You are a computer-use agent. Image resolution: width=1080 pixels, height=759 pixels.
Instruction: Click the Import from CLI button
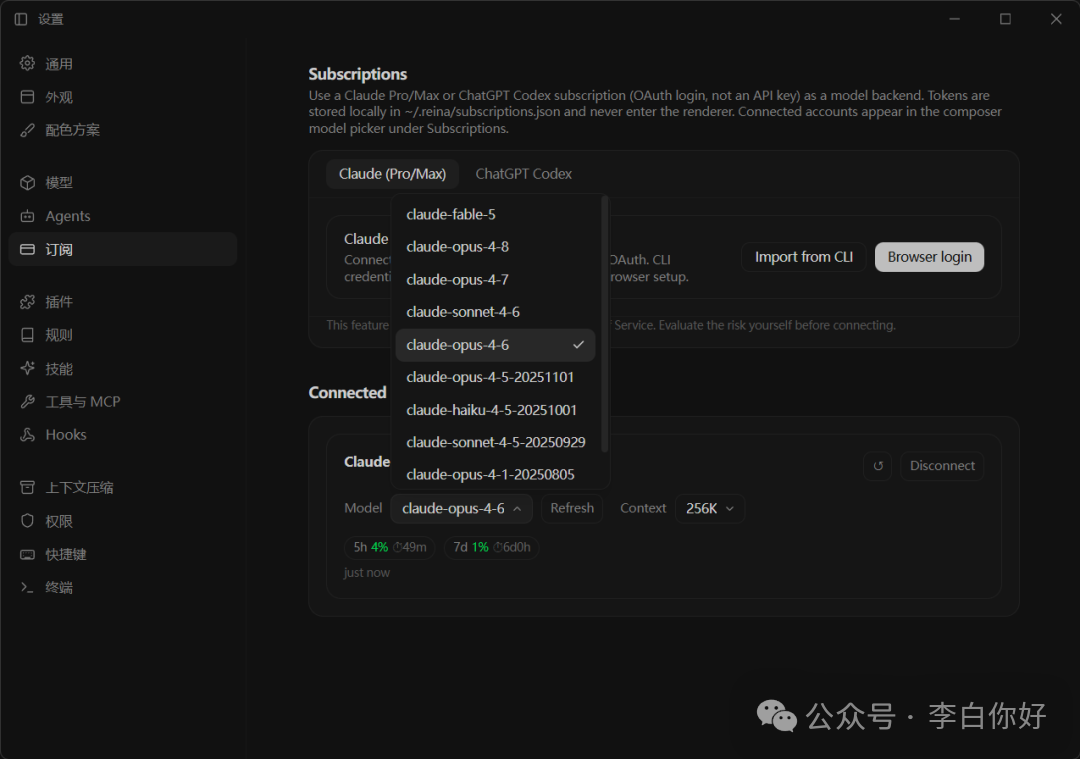(x=803, y=257)
